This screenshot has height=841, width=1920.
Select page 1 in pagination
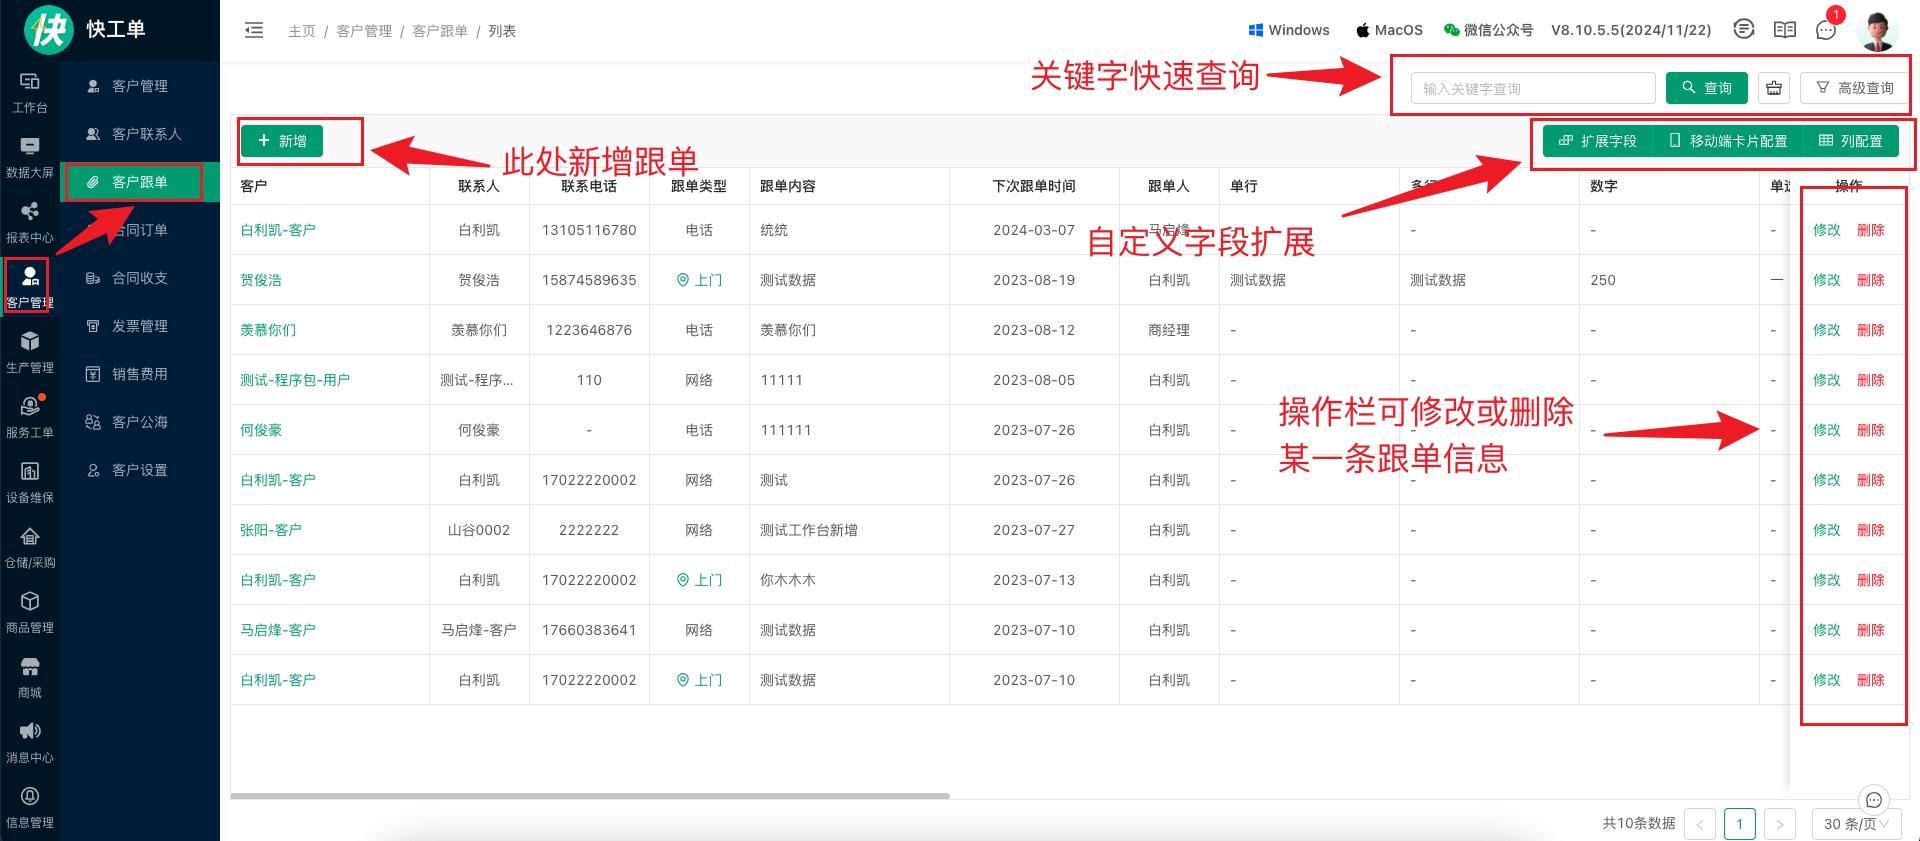coord(1740,824)
